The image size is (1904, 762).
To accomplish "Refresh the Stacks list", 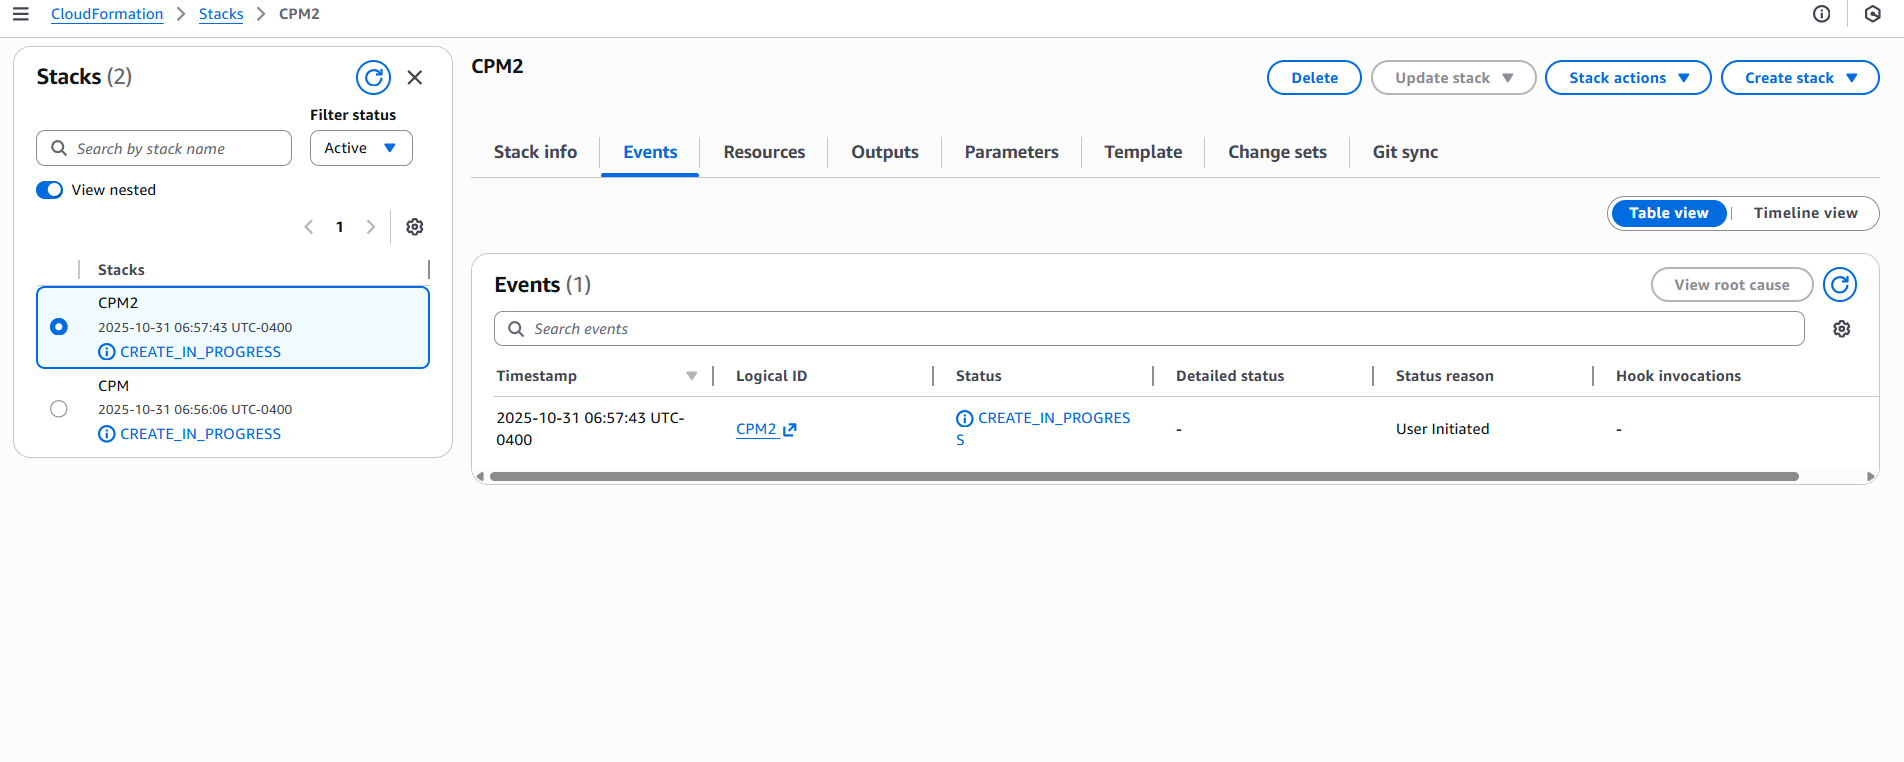I will pyautogui.click(x=373, y=77).
